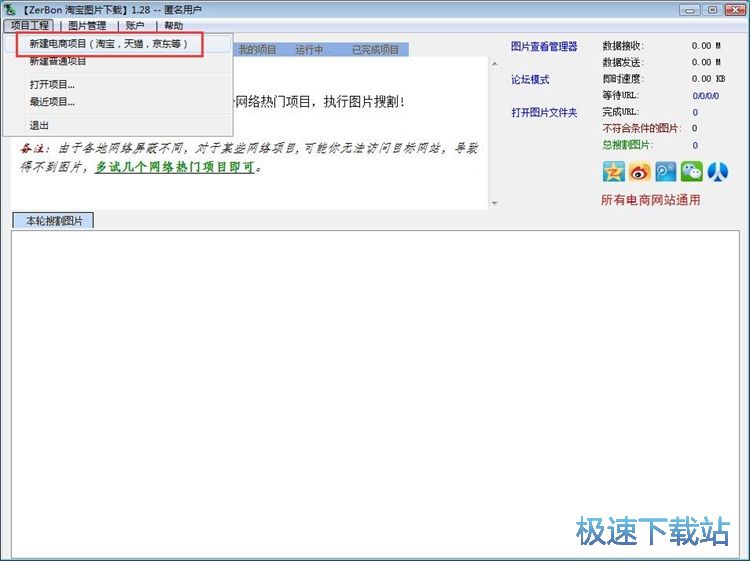The height and width of the screenshot is (561, 750).
Task: Click the scroll-down arrow of the info panel
Action: pos(495,203)
